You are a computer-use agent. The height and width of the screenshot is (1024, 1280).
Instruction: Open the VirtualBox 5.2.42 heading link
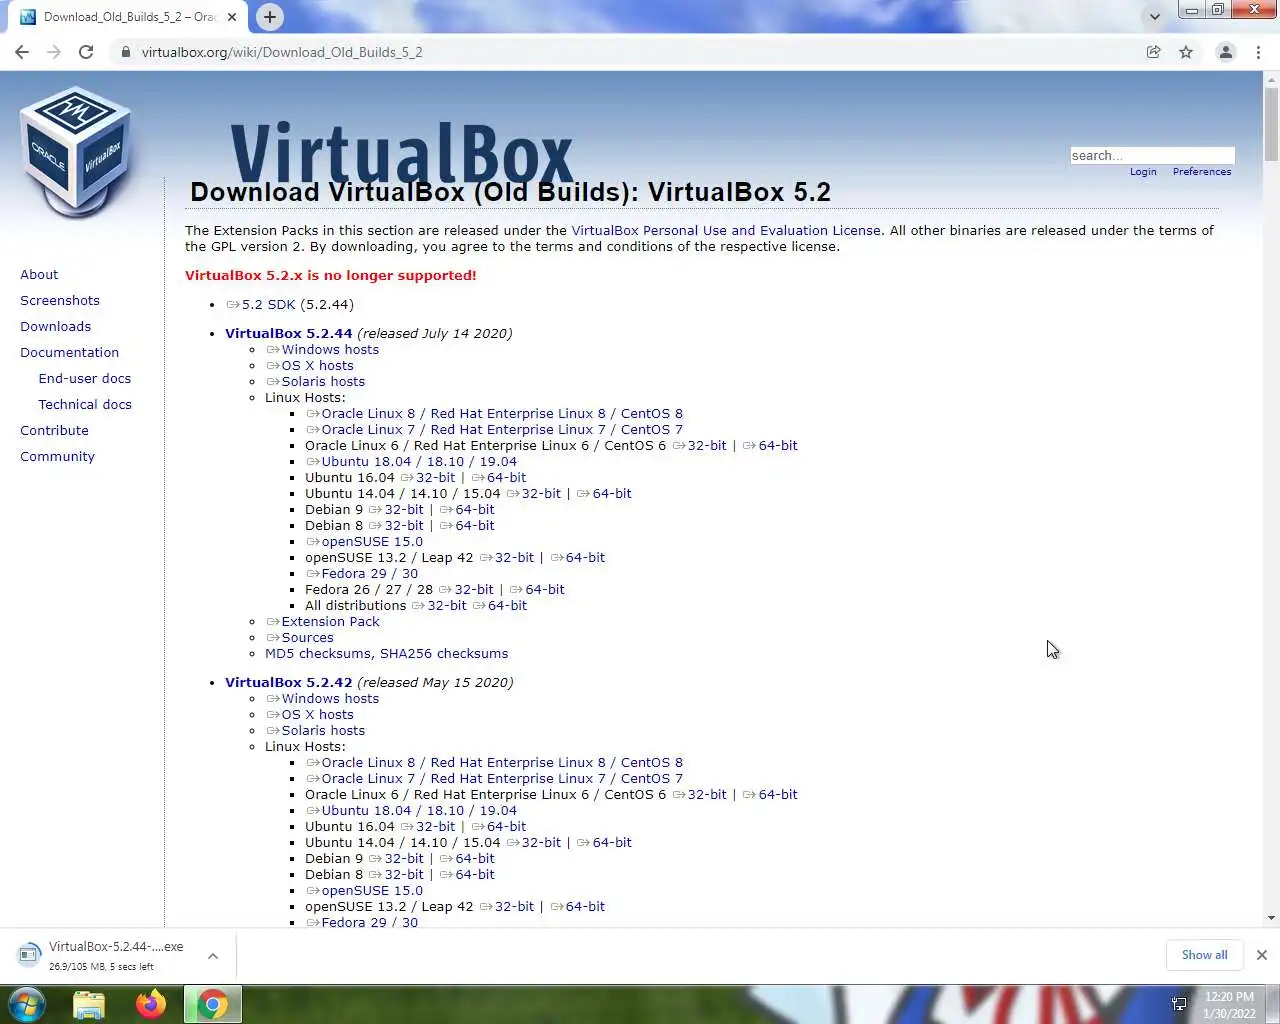[x=288, y=683]
